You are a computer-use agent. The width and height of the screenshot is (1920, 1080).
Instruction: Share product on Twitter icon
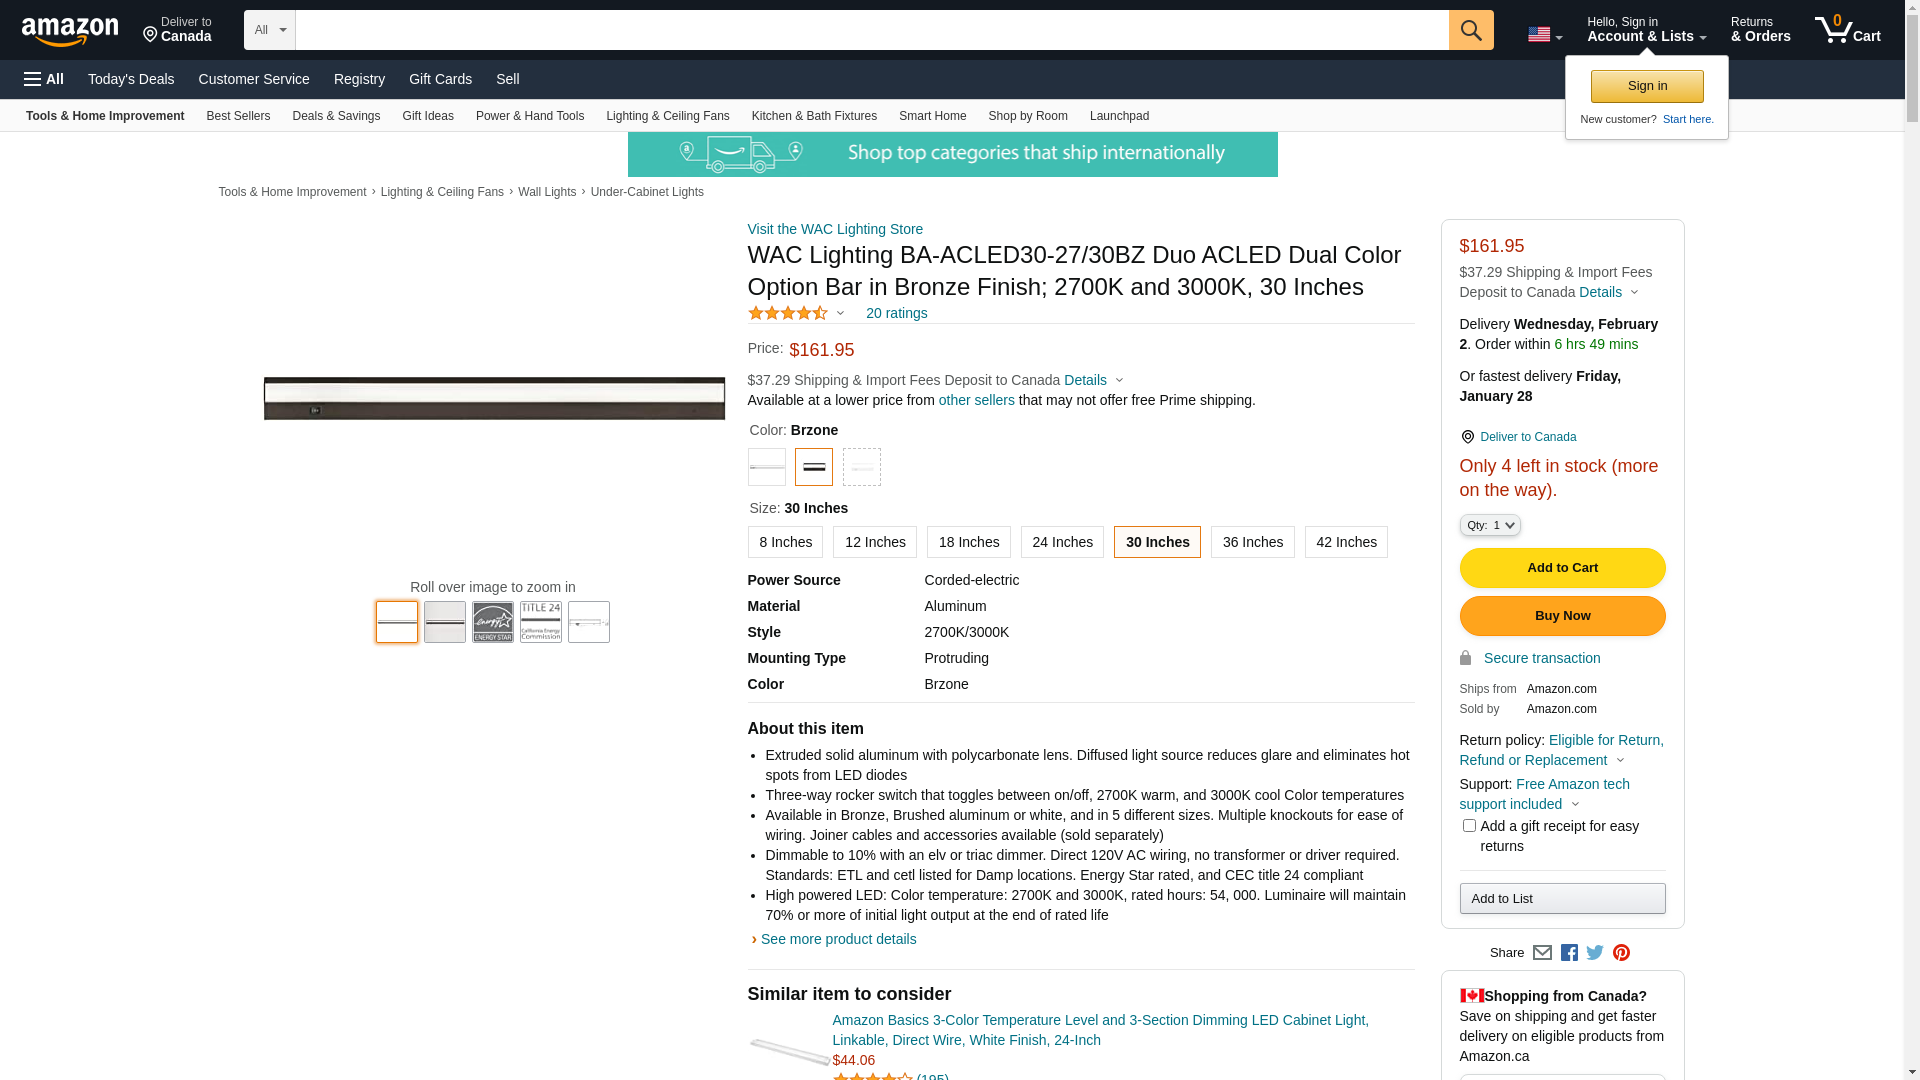click(x=1595, y=953)
